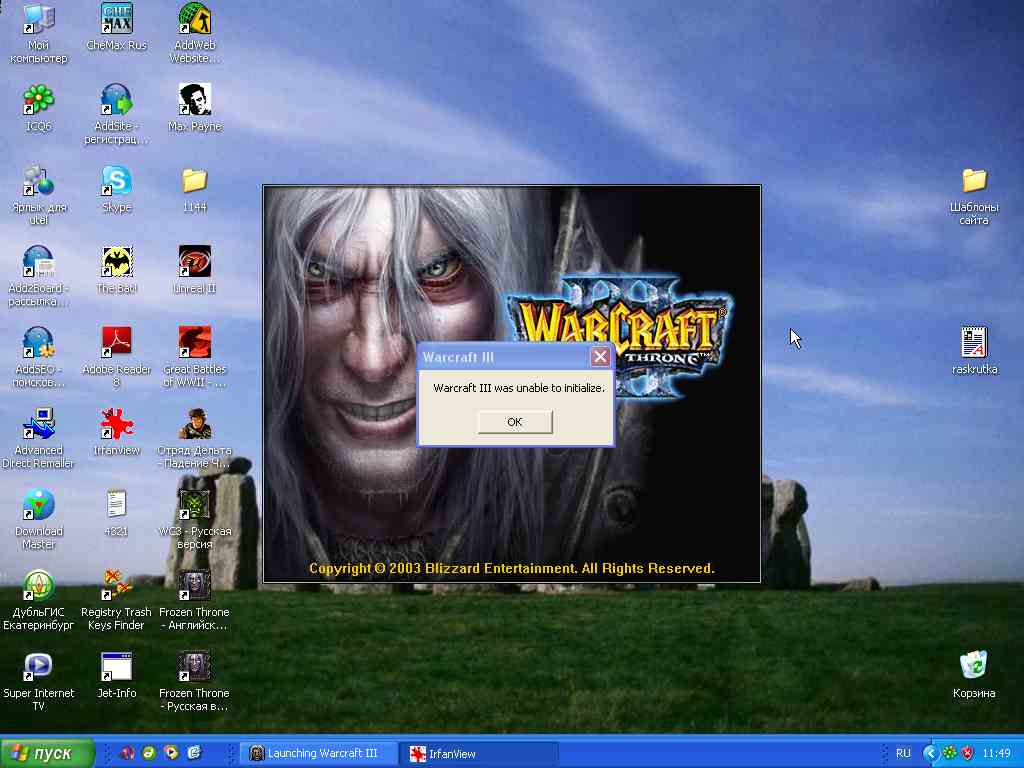Screen dimensions: 1024x768
Task: Click OK in the Warcraft III error dialog
Action: coord(515,422)
